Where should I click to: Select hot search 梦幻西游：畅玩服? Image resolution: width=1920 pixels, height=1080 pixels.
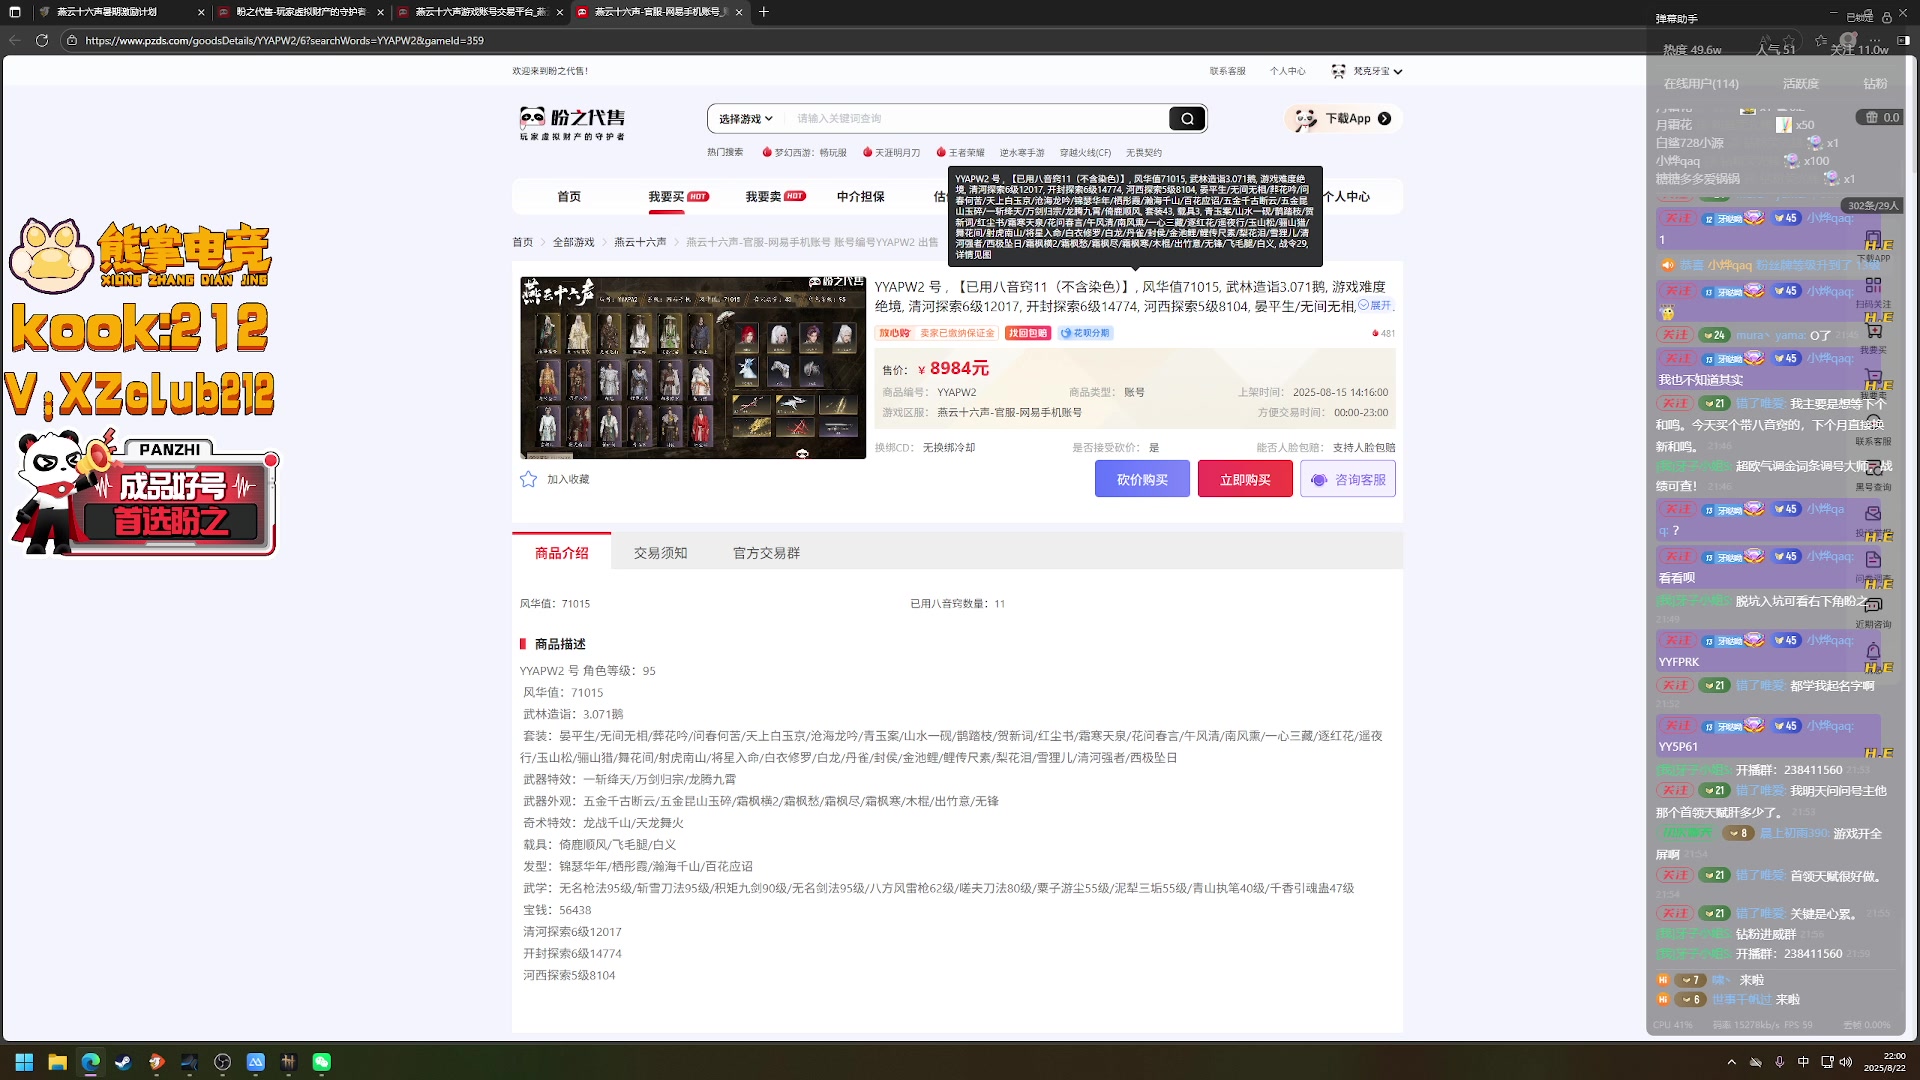coord(805,153)
